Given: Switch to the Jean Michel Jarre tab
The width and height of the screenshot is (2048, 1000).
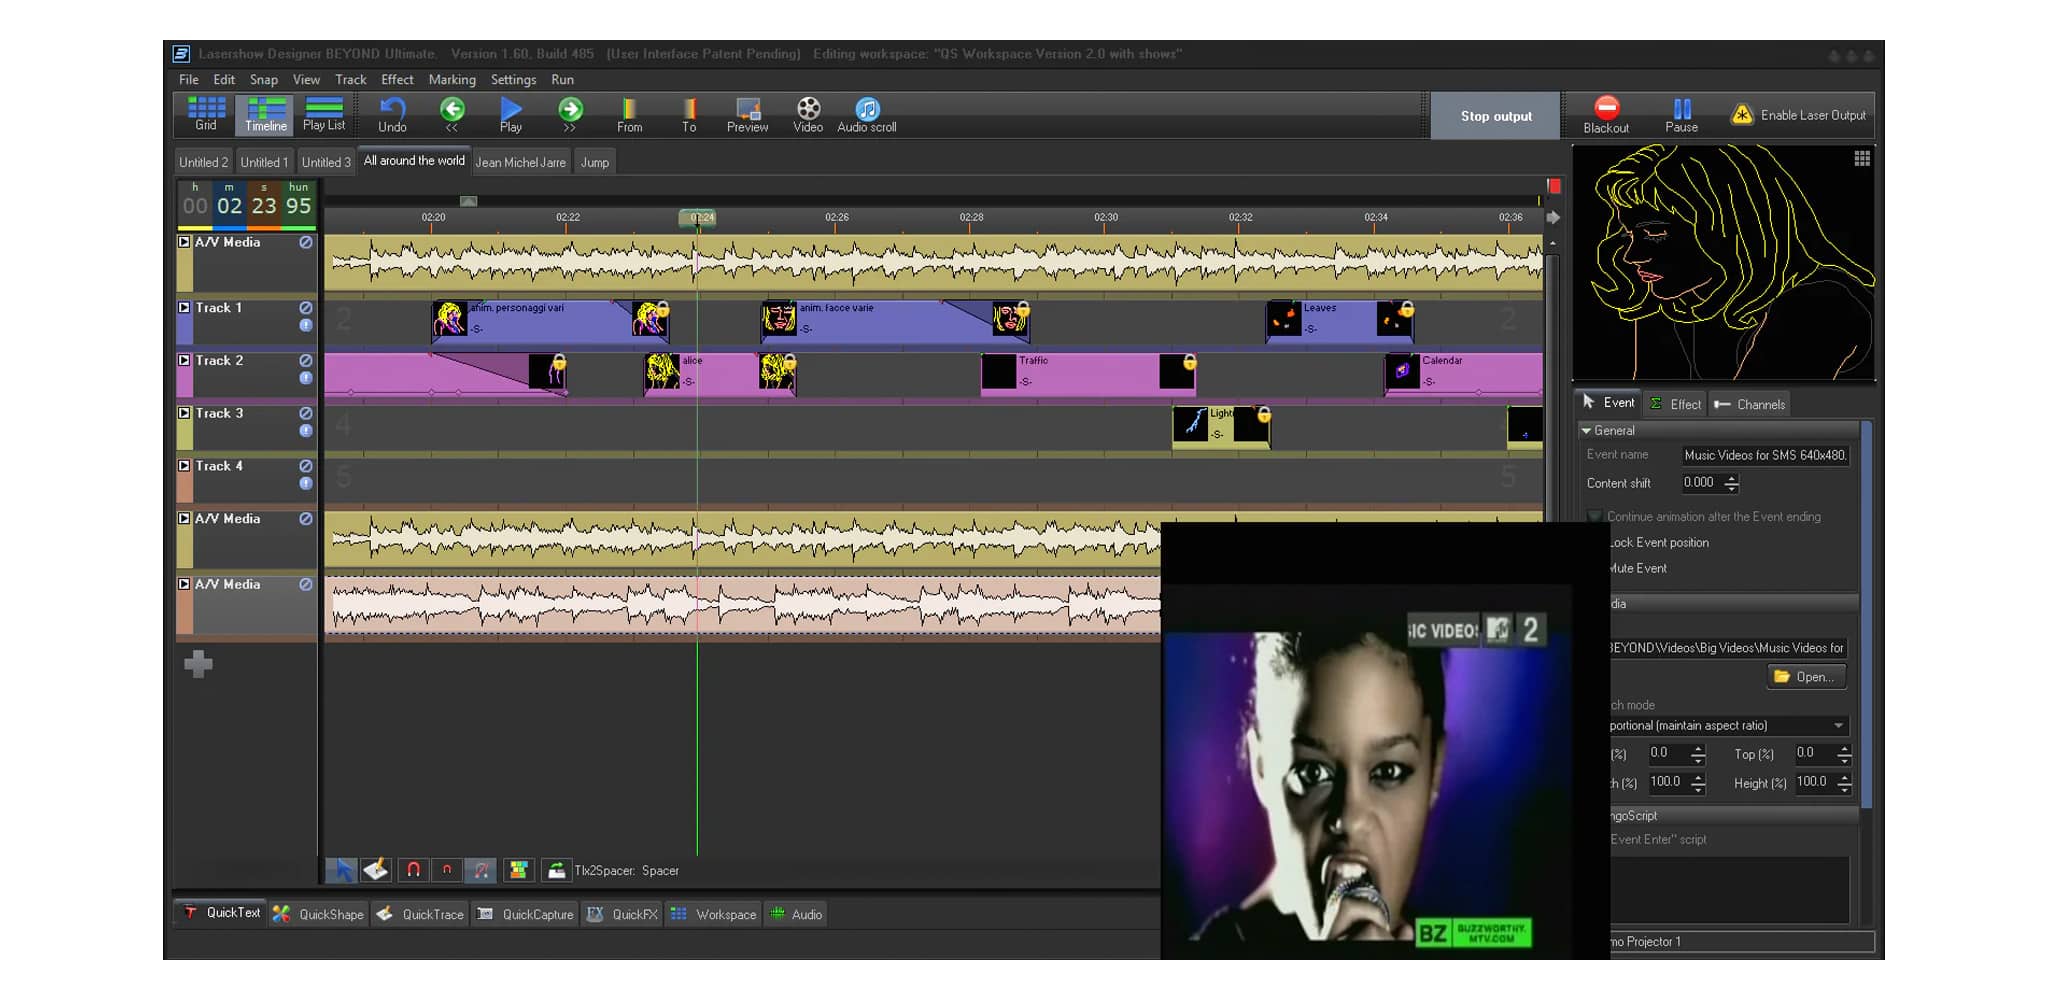Looking at the screenshot, I should (520, 162).
